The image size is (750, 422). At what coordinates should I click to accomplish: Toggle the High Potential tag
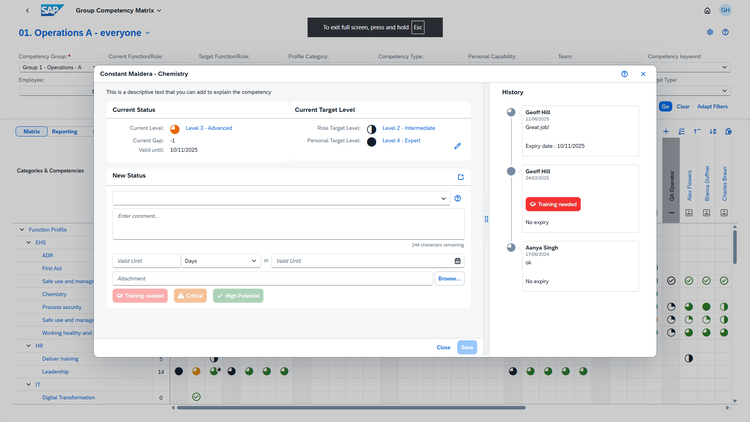[238, 296]
